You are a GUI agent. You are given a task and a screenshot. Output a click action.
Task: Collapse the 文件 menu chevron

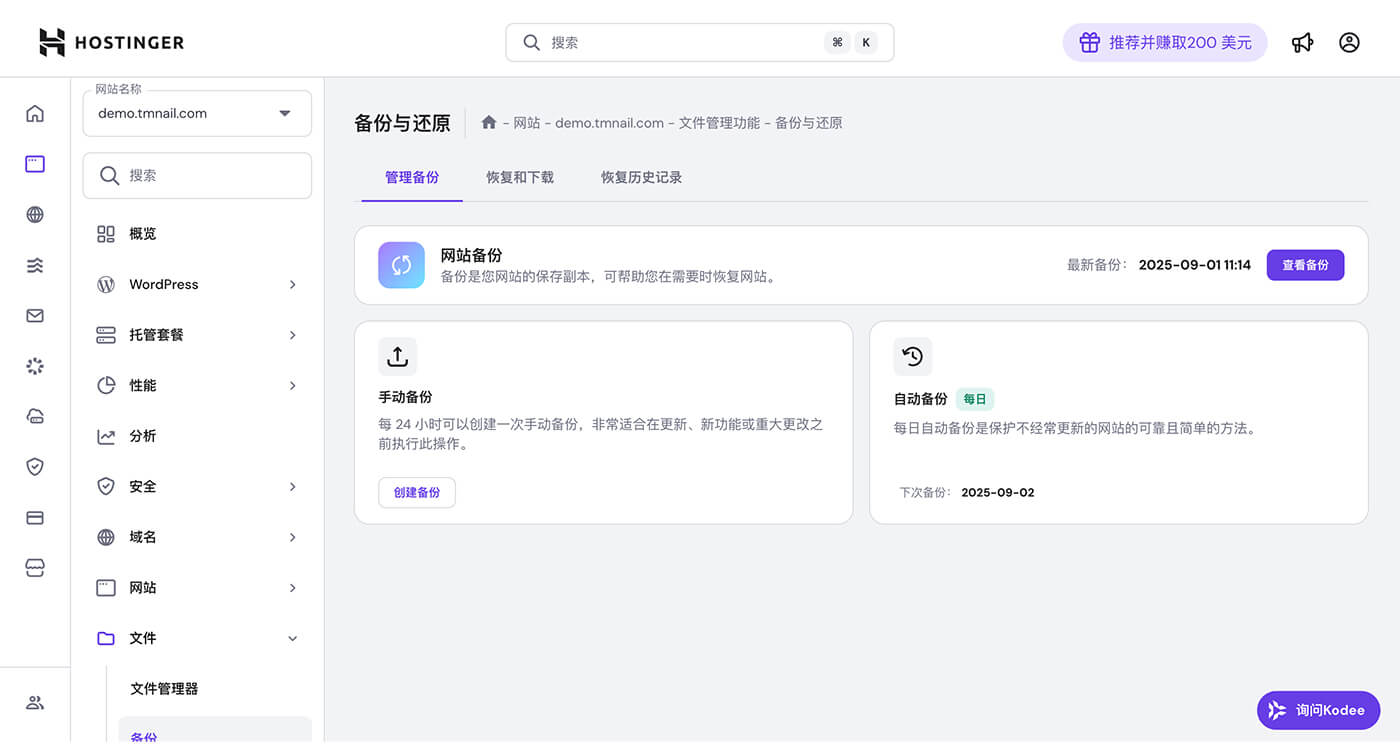point(292,638)
